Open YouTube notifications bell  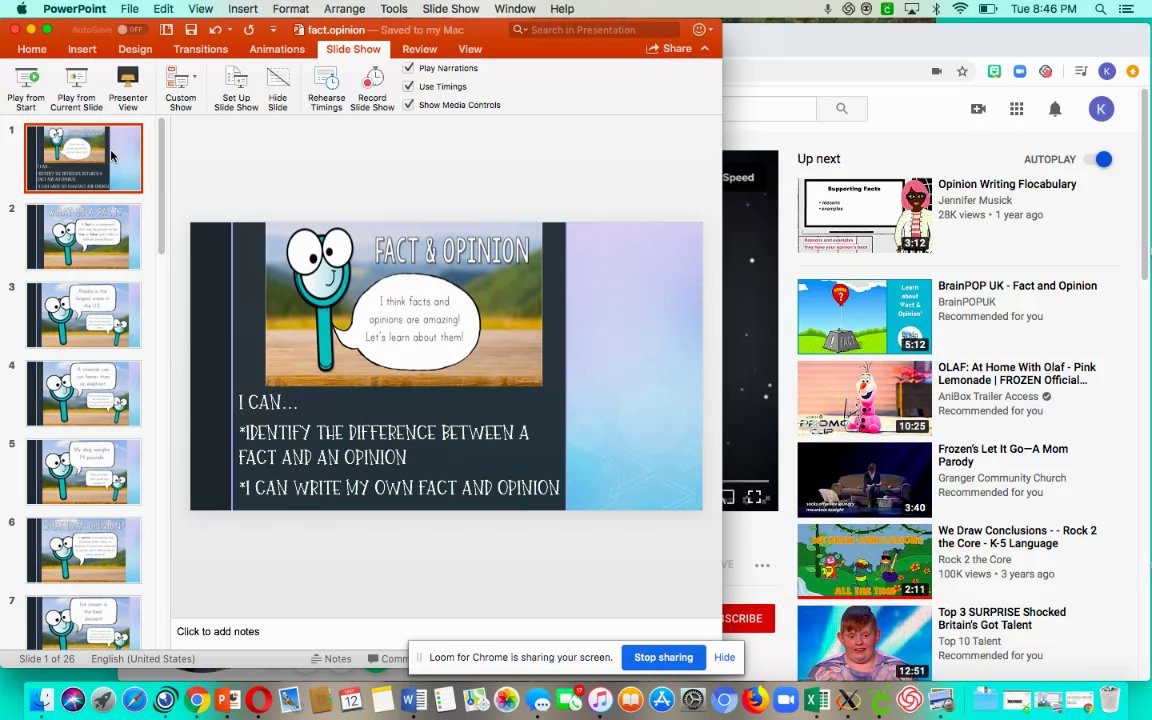pyautogui.click(x=1055, y=109)
